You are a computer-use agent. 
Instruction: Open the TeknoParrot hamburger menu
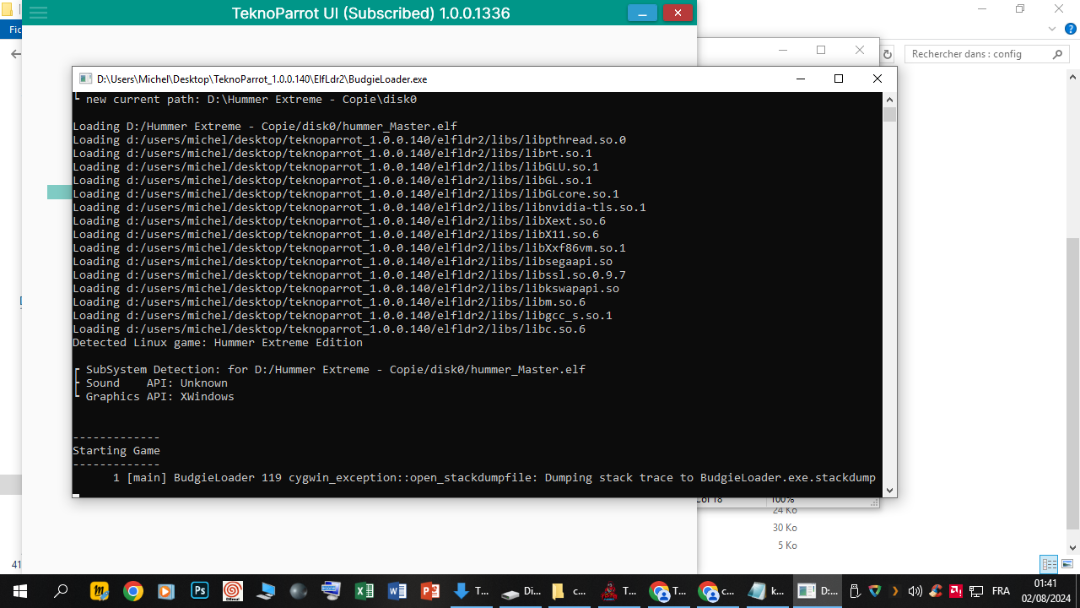click(38, 13)
